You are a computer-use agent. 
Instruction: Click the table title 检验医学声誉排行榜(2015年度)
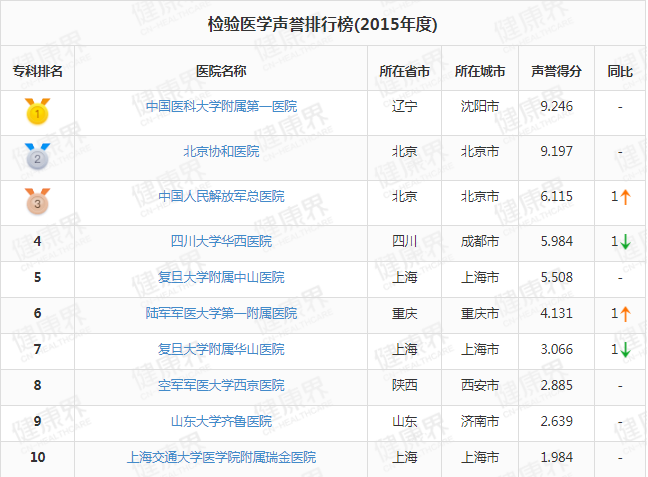click(x=323, y=23)
